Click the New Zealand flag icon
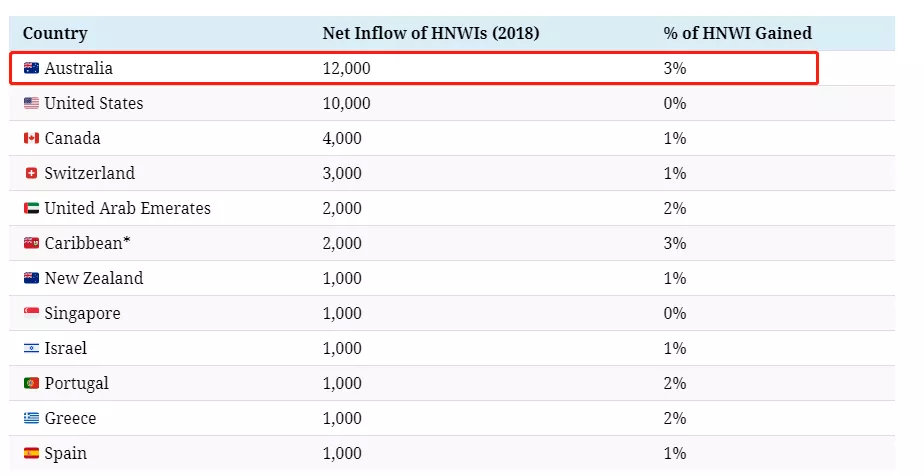924x476 pixels. [31, 278]
